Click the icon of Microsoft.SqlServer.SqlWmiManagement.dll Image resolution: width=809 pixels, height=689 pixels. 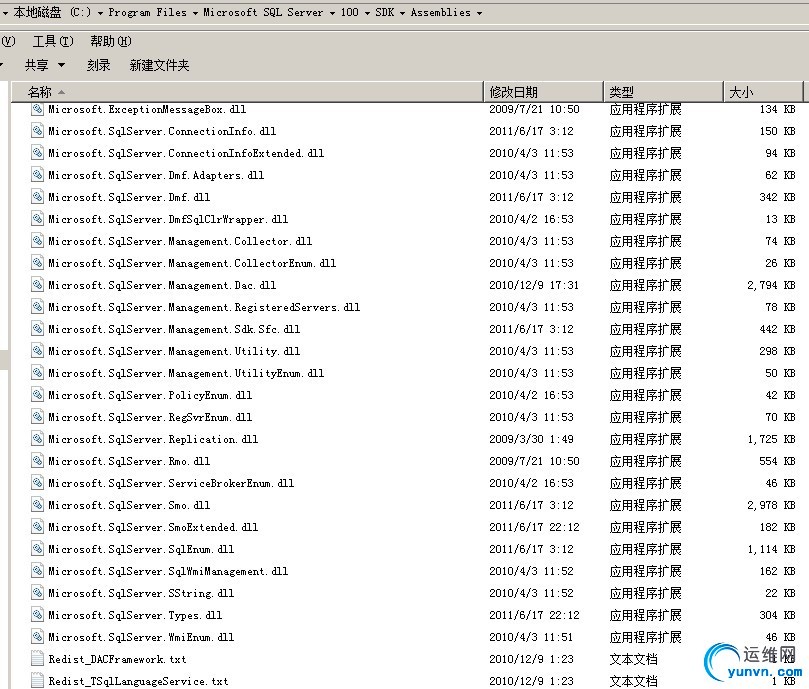click(37, 571)
